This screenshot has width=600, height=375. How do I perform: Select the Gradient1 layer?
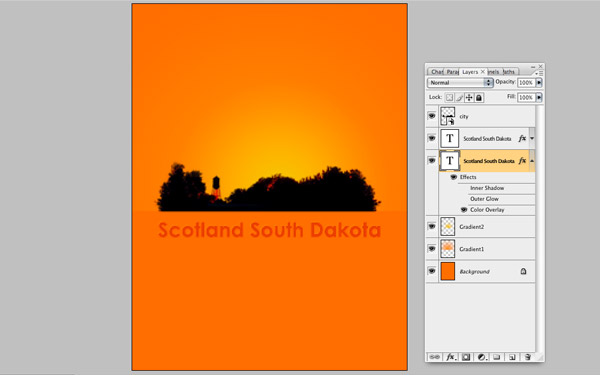coord(480,249)
